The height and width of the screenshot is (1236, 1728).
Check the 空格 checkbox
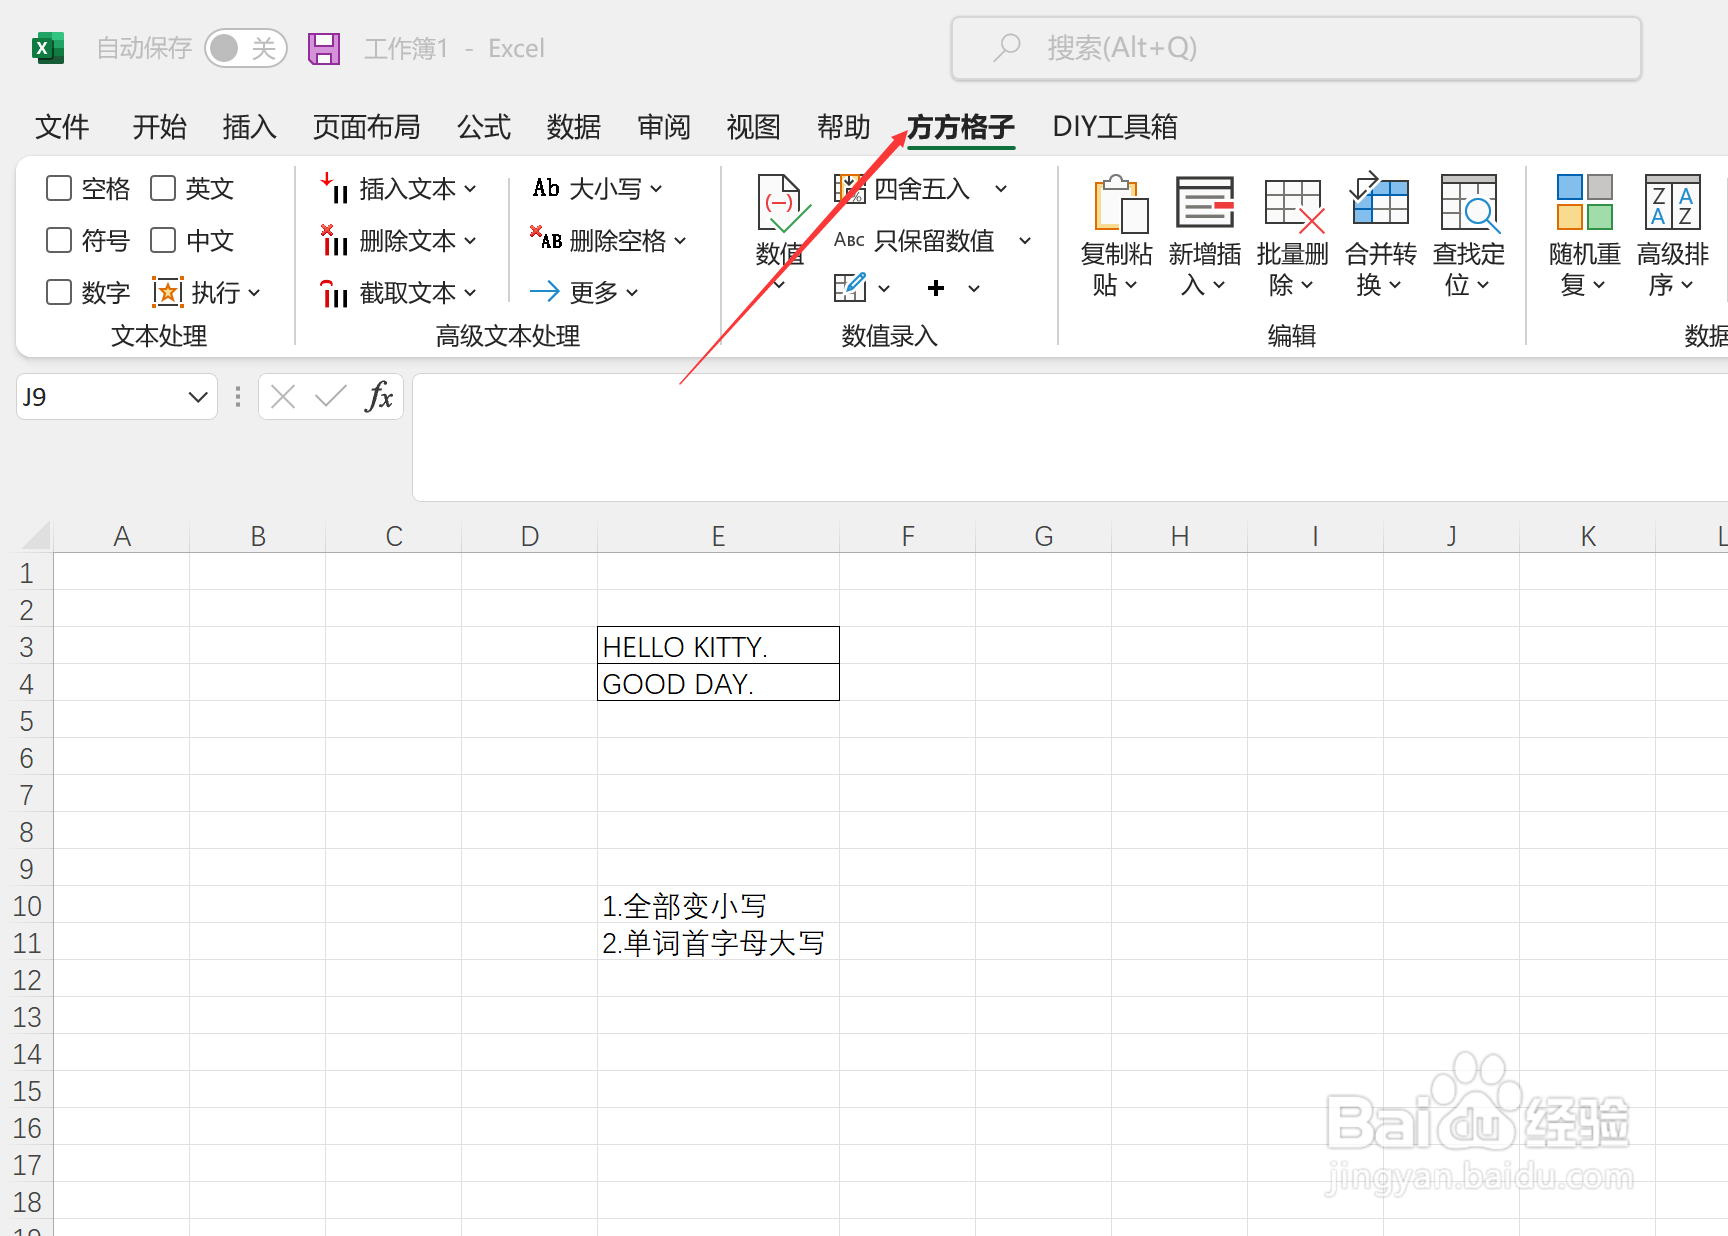coord(59,188)
